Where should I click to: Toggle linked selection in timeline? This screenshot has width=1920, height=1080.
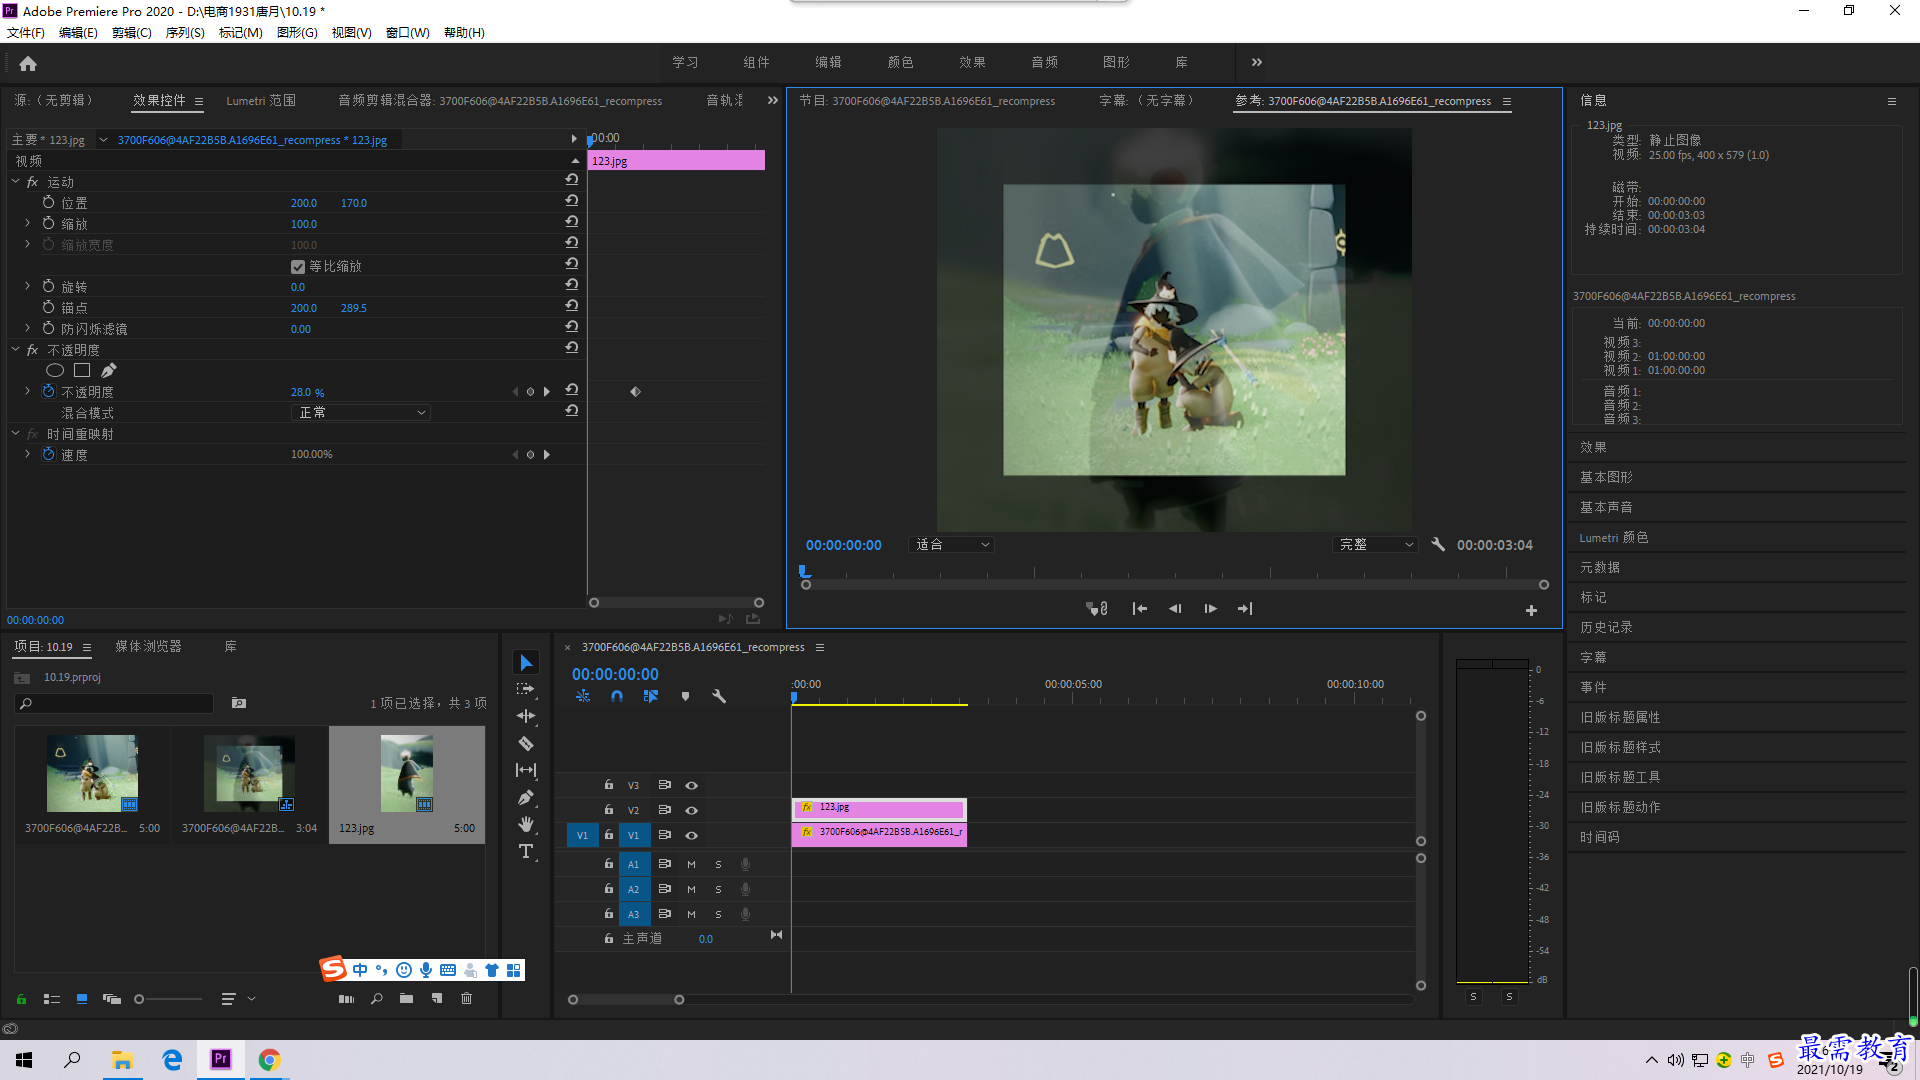pos(651,696)
